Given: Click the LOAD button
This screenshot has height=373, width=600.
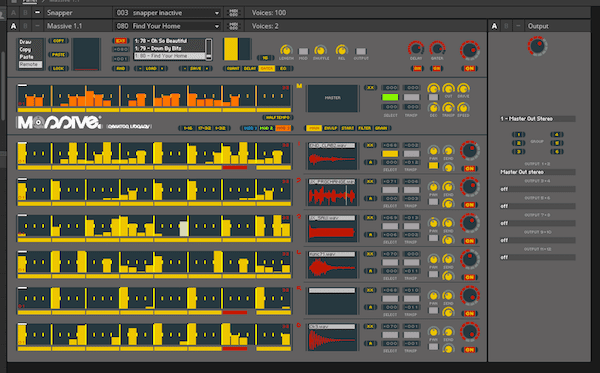Looking at the screenshot, I should tap(151, 68).
